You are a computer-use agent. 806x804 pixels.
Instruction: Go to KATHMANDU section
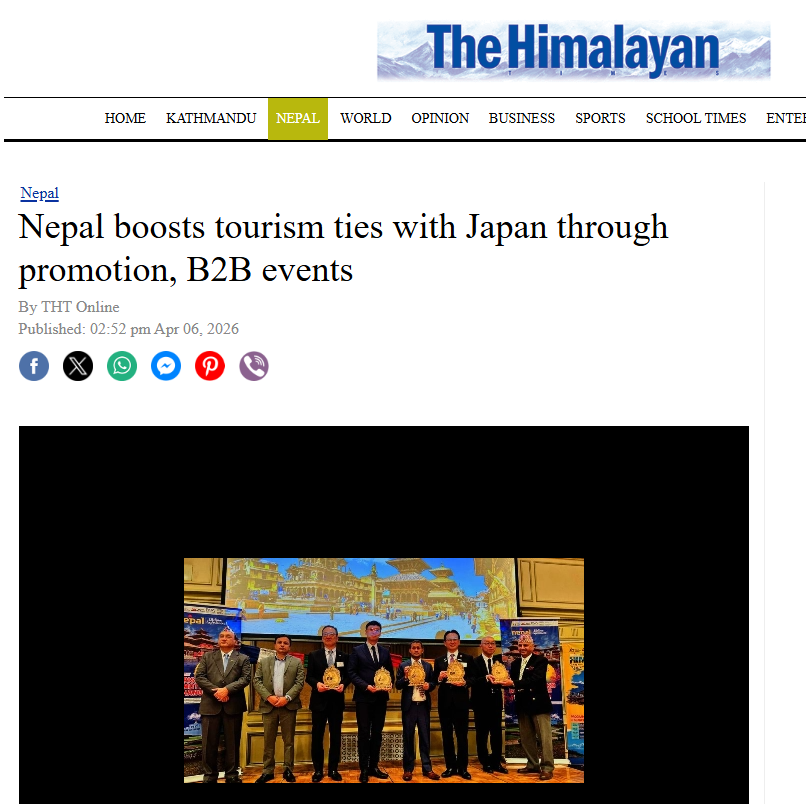[211, 118]
